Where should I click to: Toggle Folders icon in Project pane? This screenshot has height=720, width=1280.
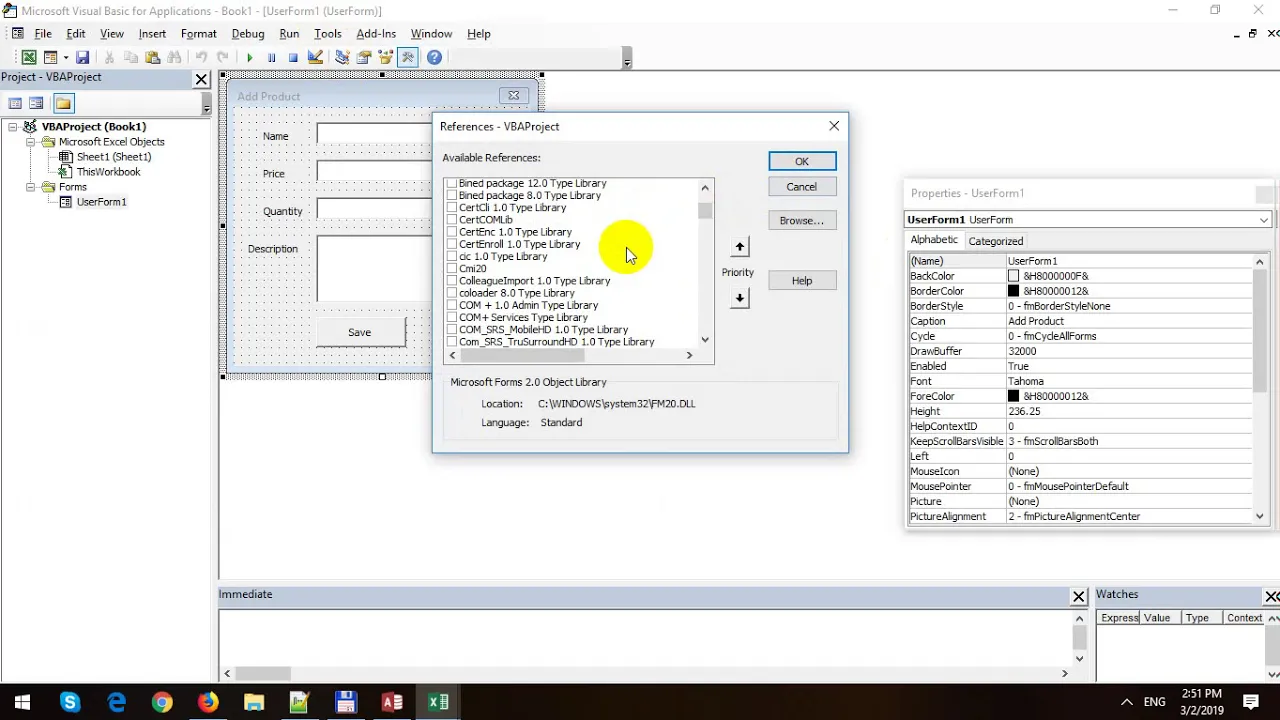coord(63,103)
